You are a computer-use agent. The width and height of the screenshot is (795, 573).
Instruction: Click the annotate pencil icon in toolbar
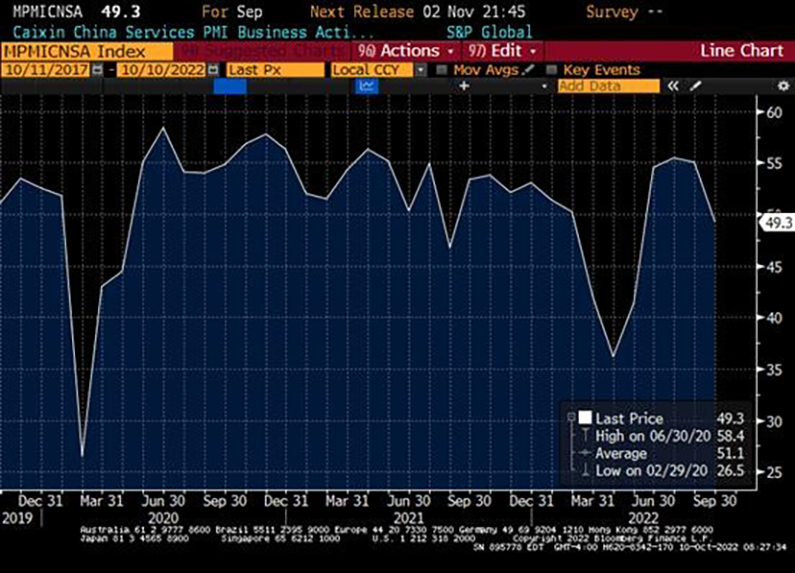click(x=696, y=86)
